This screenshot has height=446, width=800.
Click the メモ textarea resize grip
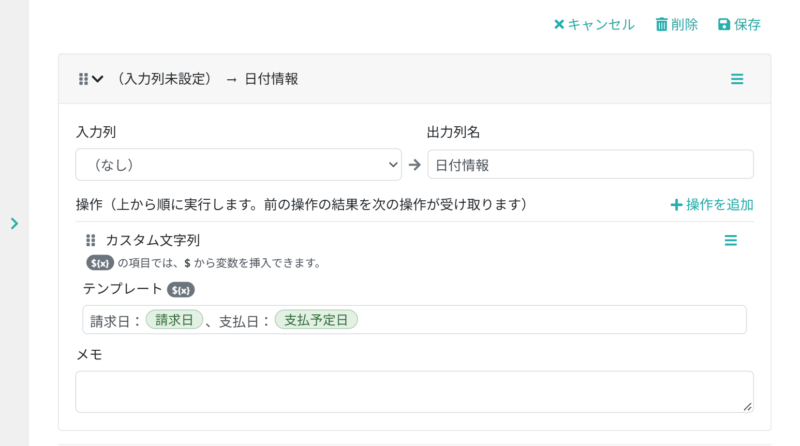747,407
